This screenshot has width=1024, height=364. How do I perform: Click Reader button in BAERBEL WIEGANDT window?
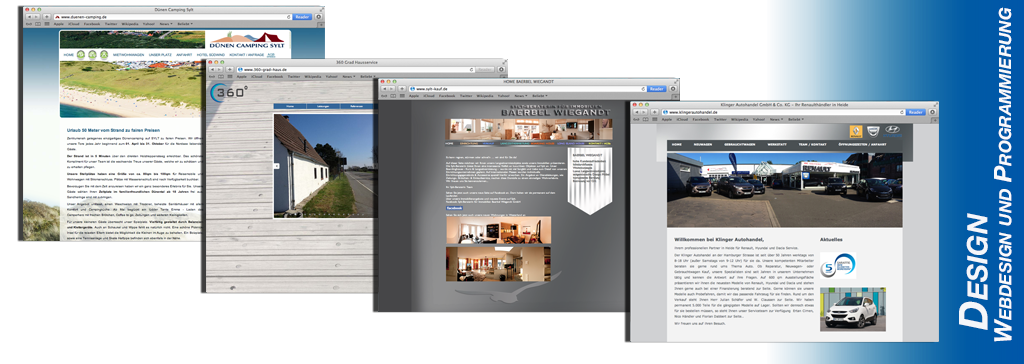(656, 89)
